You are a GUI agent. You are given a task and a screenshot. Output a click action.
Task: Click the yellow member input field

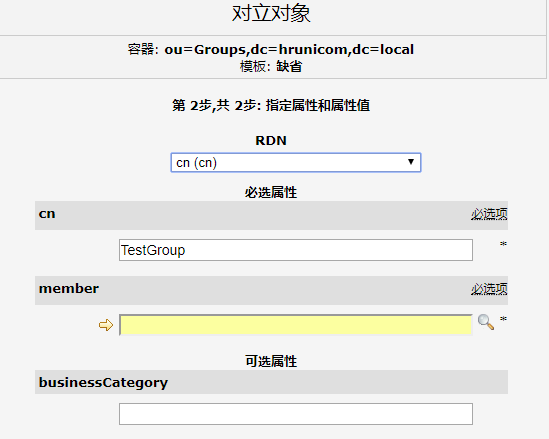[x=296, y=325]
